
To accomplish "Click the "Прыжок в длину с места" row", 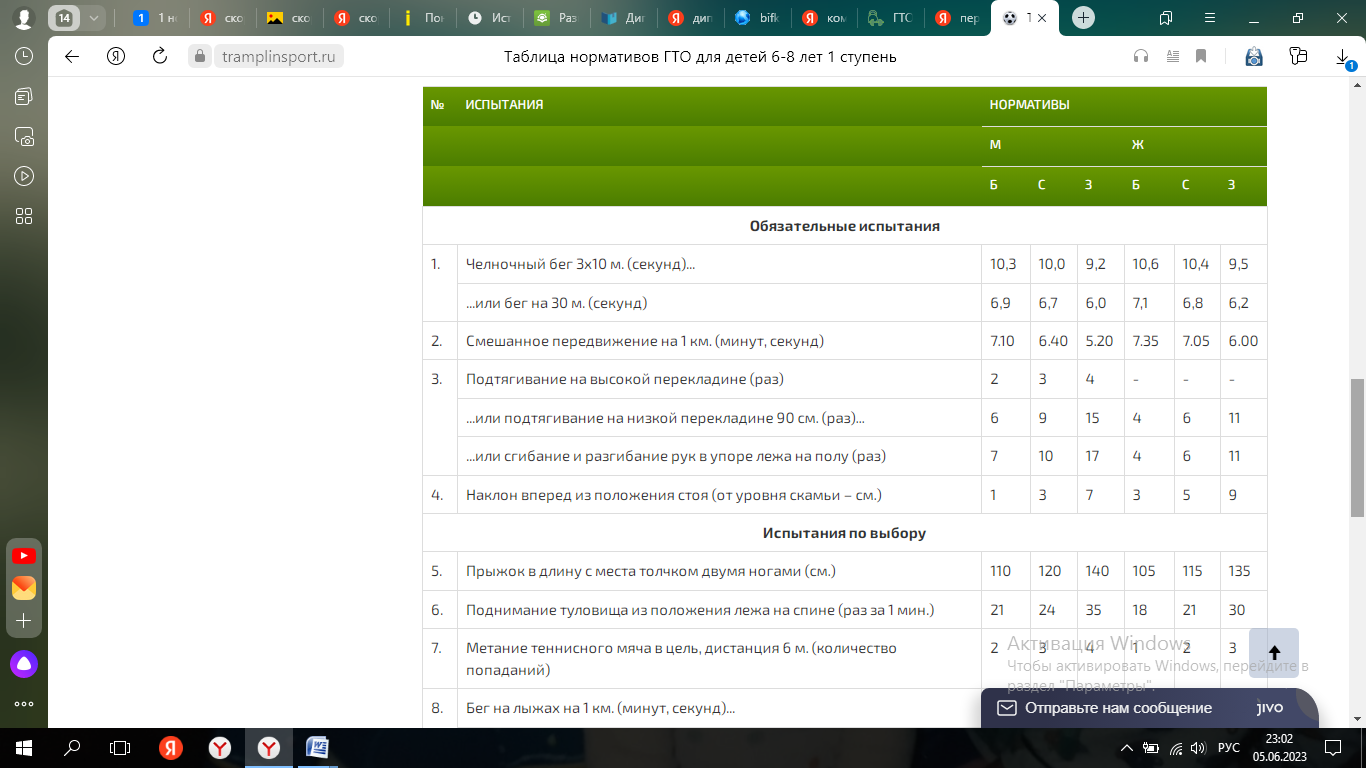I will click(845, 571).
